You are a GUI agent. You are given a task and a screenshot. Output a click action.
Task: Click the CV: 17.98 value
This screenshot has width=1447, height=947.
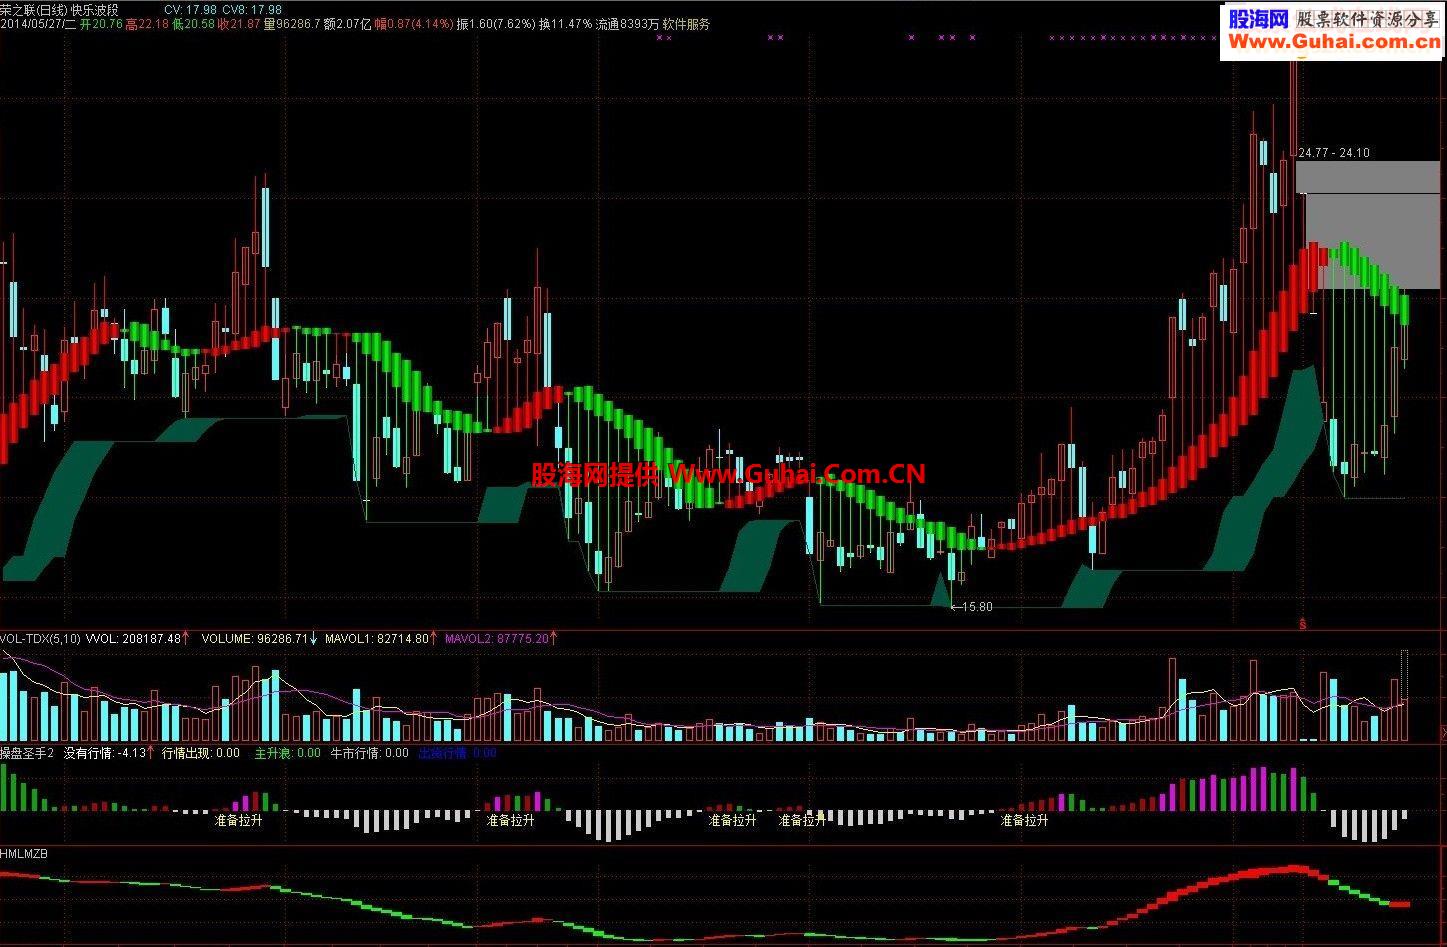190,9
